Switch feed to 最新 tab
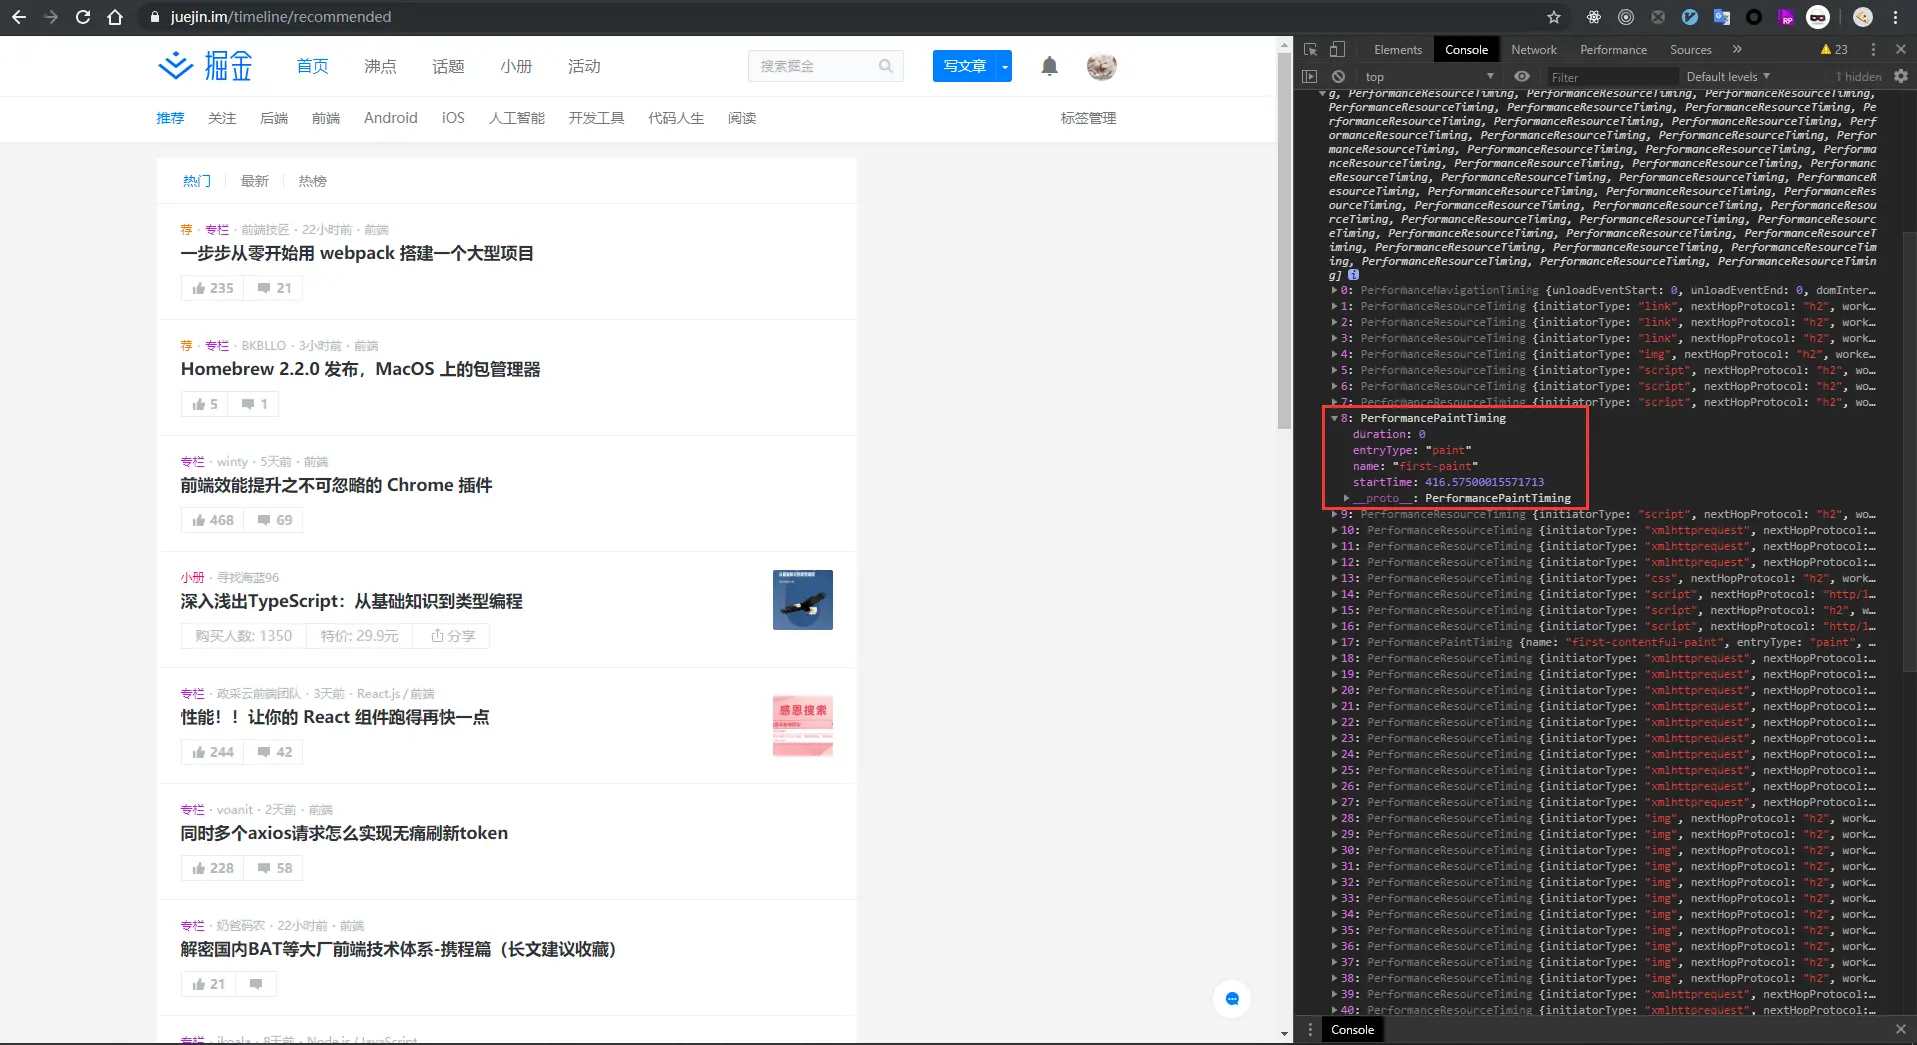This screenshot has height=1045, width=1917. click(x=254, y=181)
